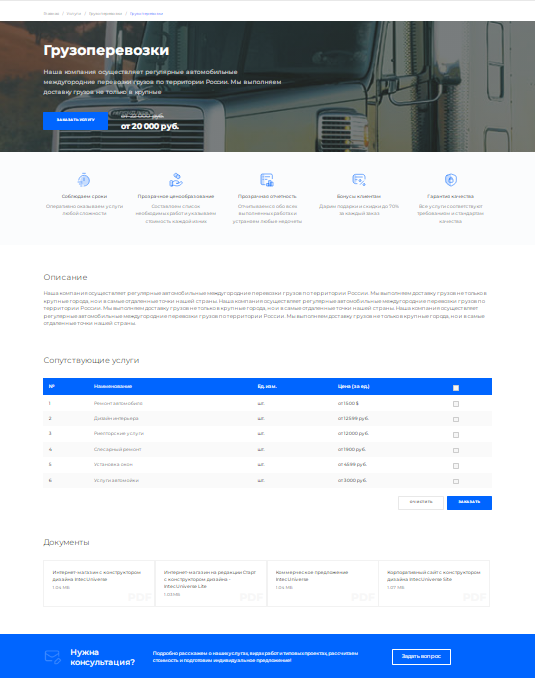Click the 'Заказать' button below the table
535x678 pixels.
(469, 502)
